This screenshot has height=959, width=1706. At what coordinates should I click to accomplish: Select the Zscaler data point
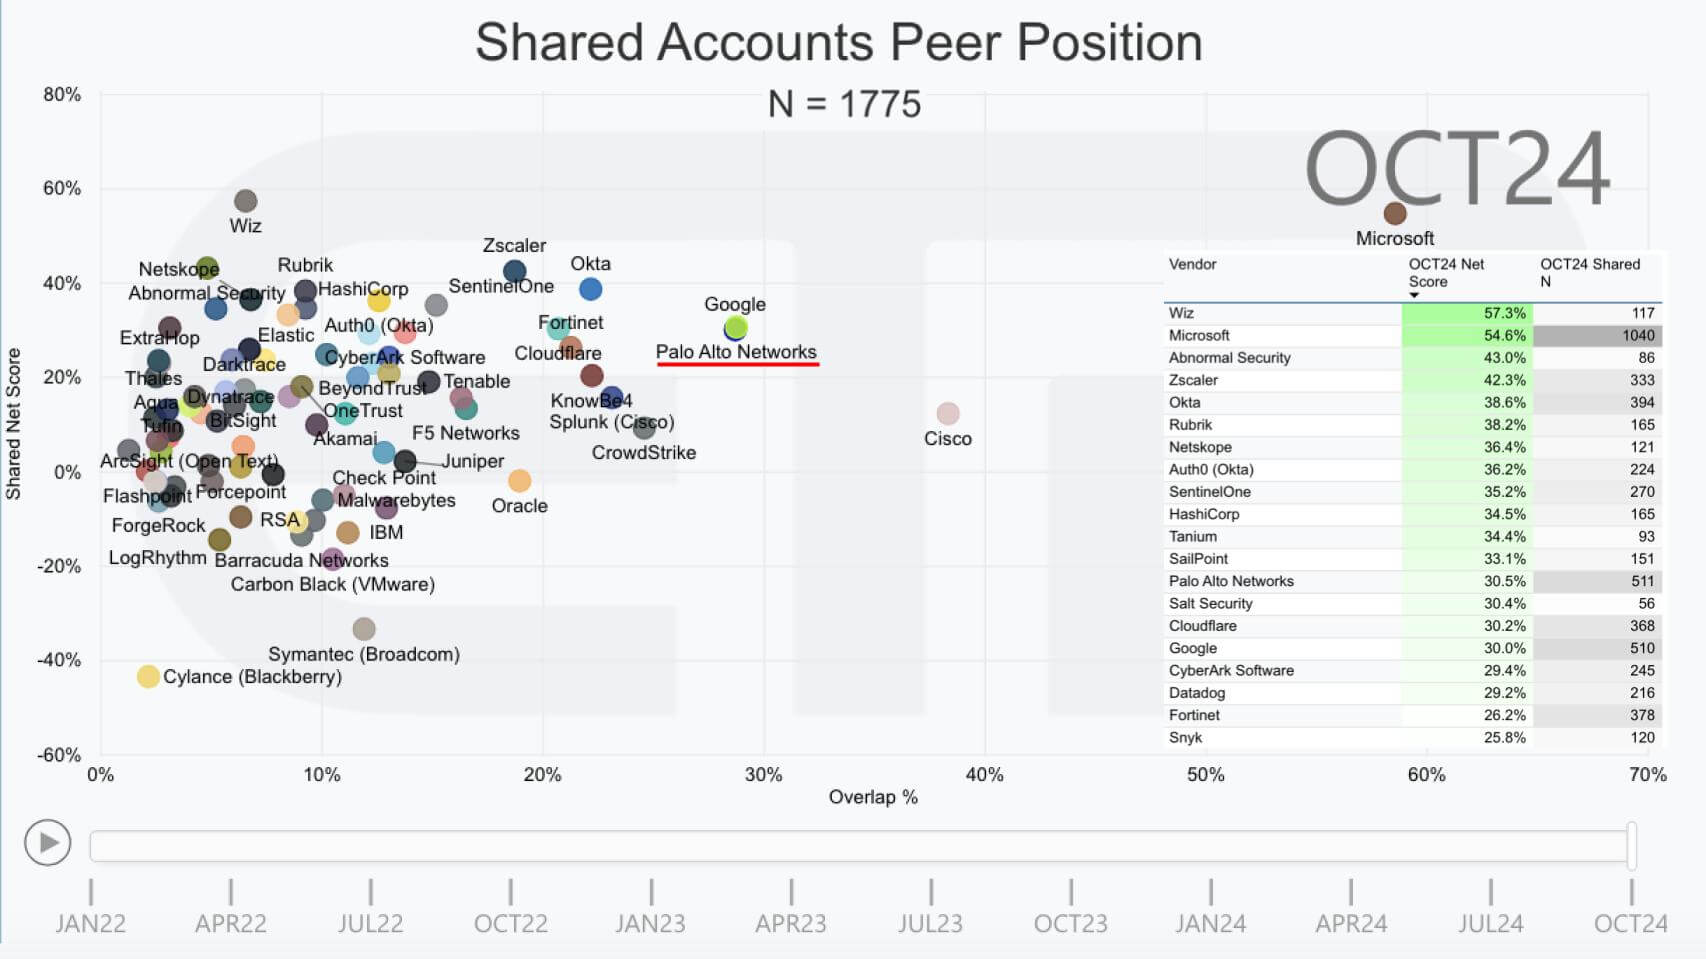tap(513, 270)
